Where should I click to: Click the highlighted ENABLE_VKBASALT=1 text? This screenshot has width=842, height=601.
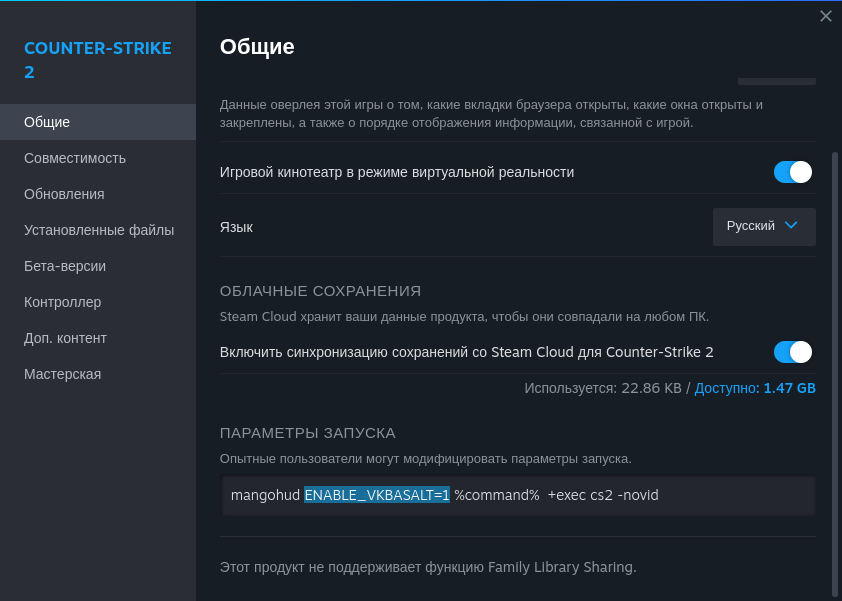click(377, 495)
